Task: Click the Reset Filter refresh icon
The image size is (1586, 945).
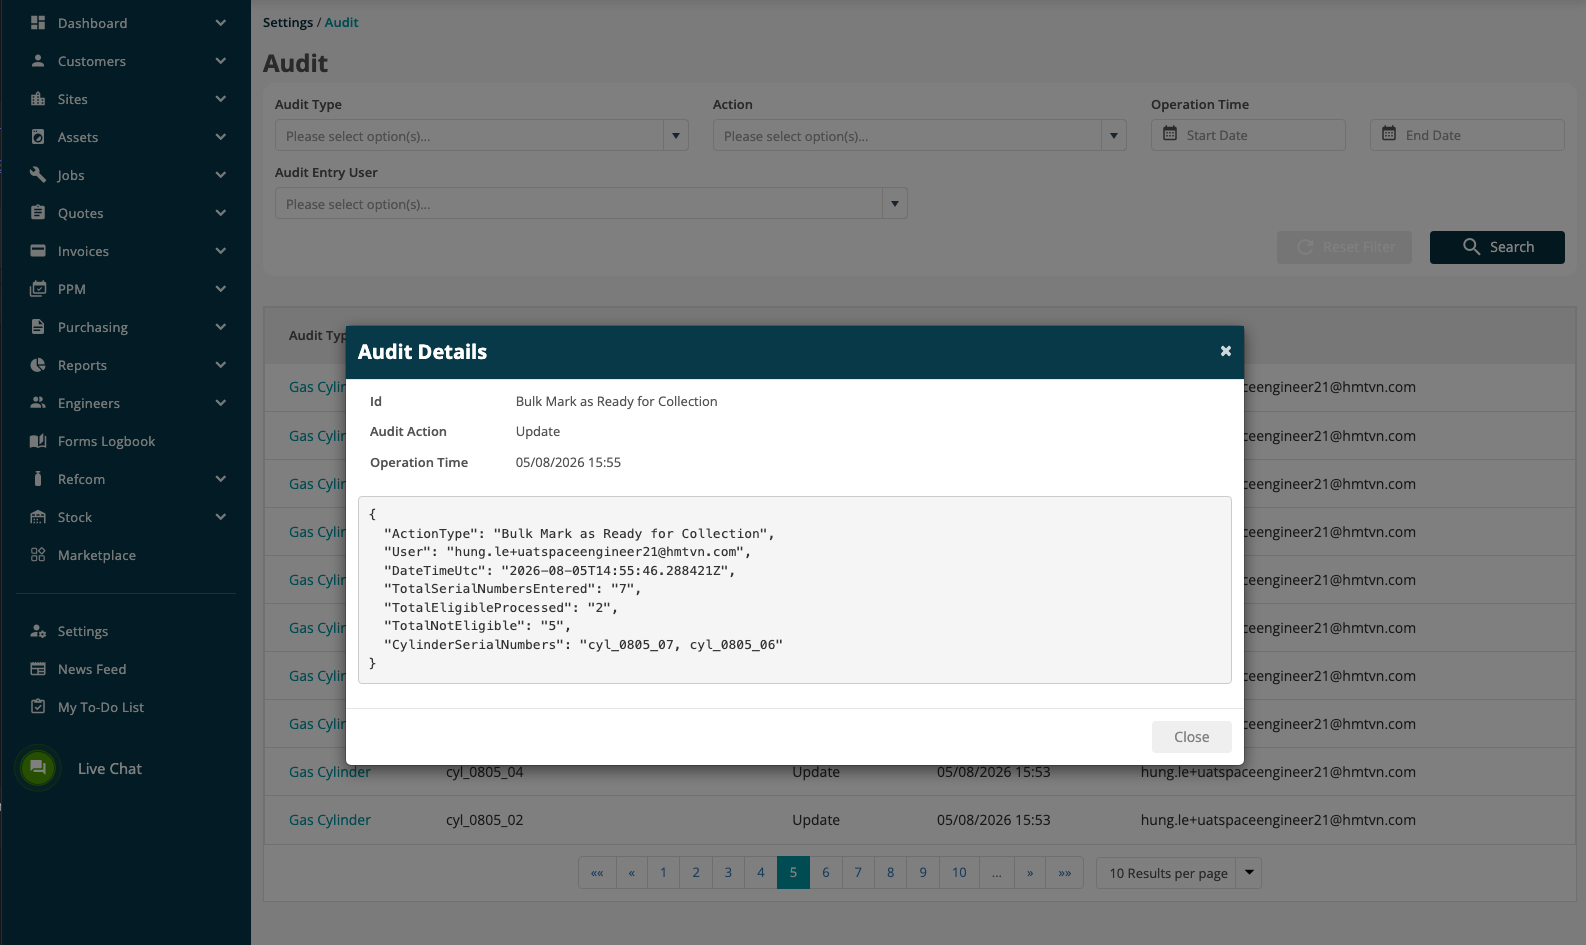Action: pos(1305,246)
